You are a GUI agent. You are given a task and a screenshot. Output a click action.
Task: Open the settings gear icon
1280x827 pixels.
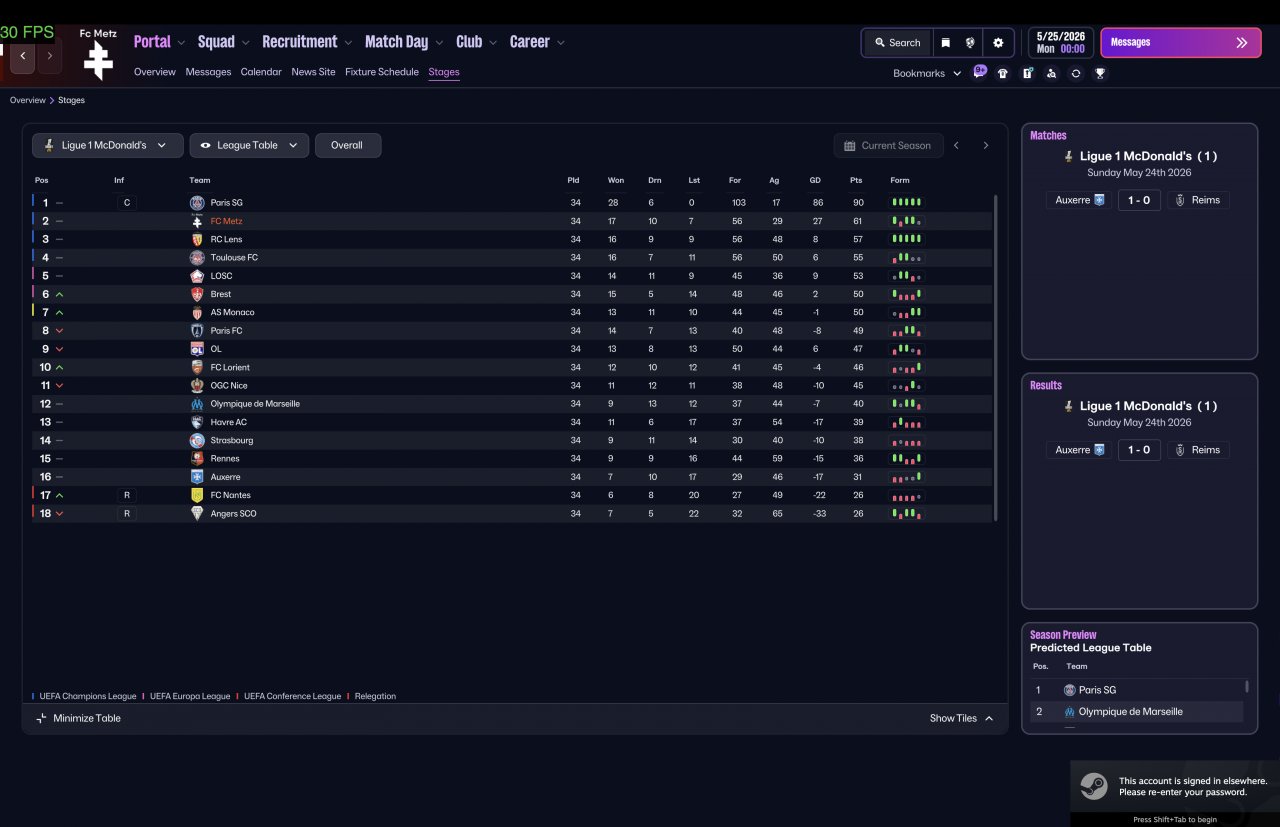point(998,43)
